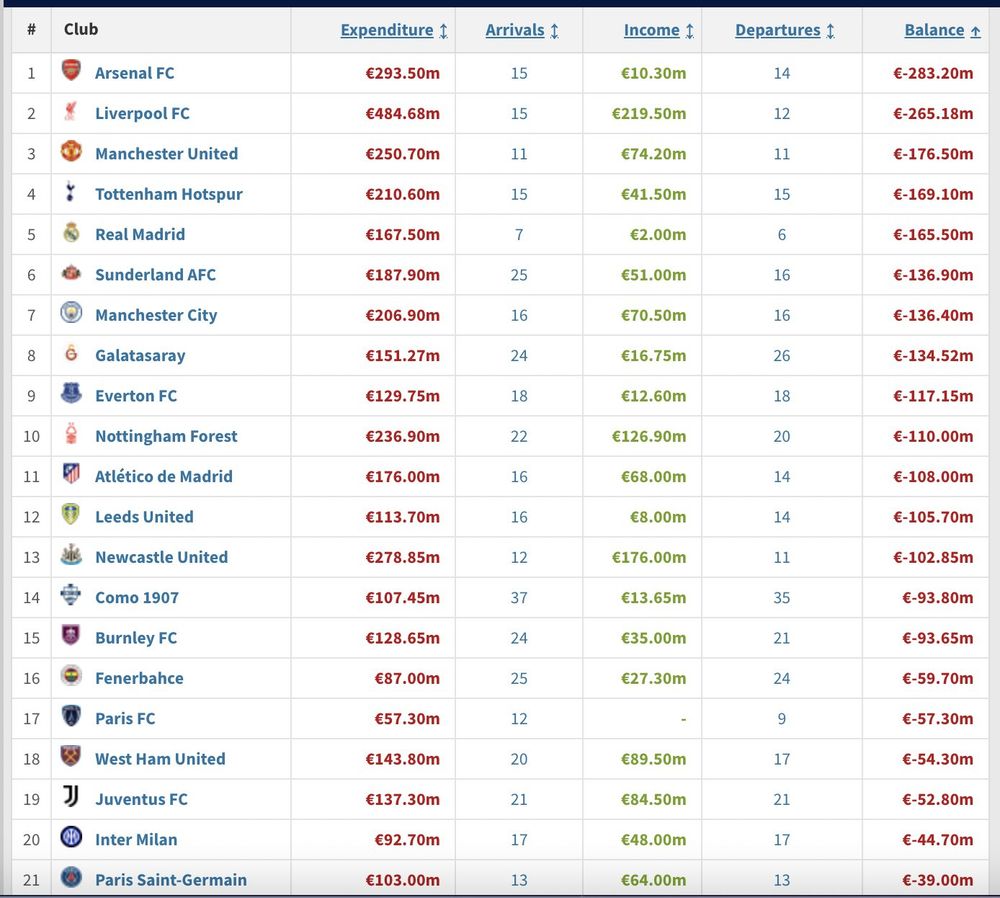This screenshot has height=898, width=1000.
Task: Click the Liverpool FC club crest
Action: tap(71, 113)
